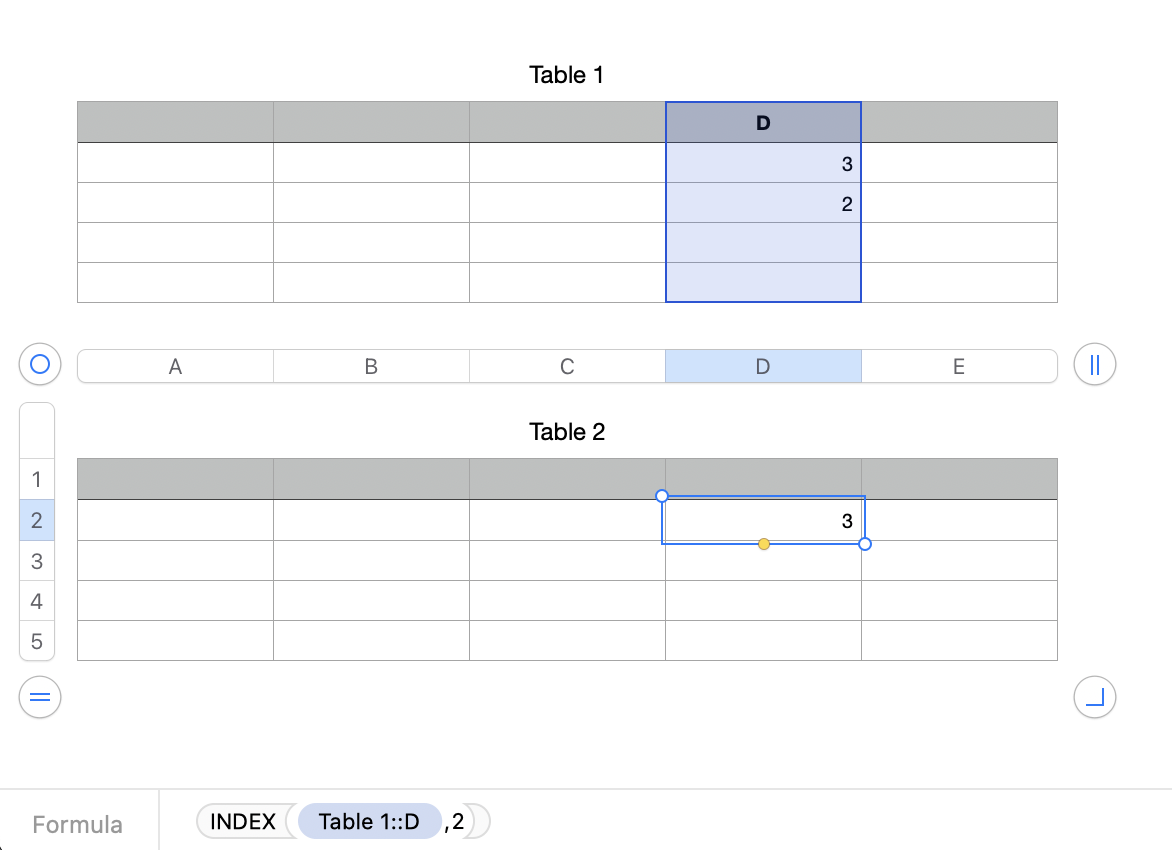Click the corner resize table handle
The image size is (1172, 850).
(x=1094, y=697)
